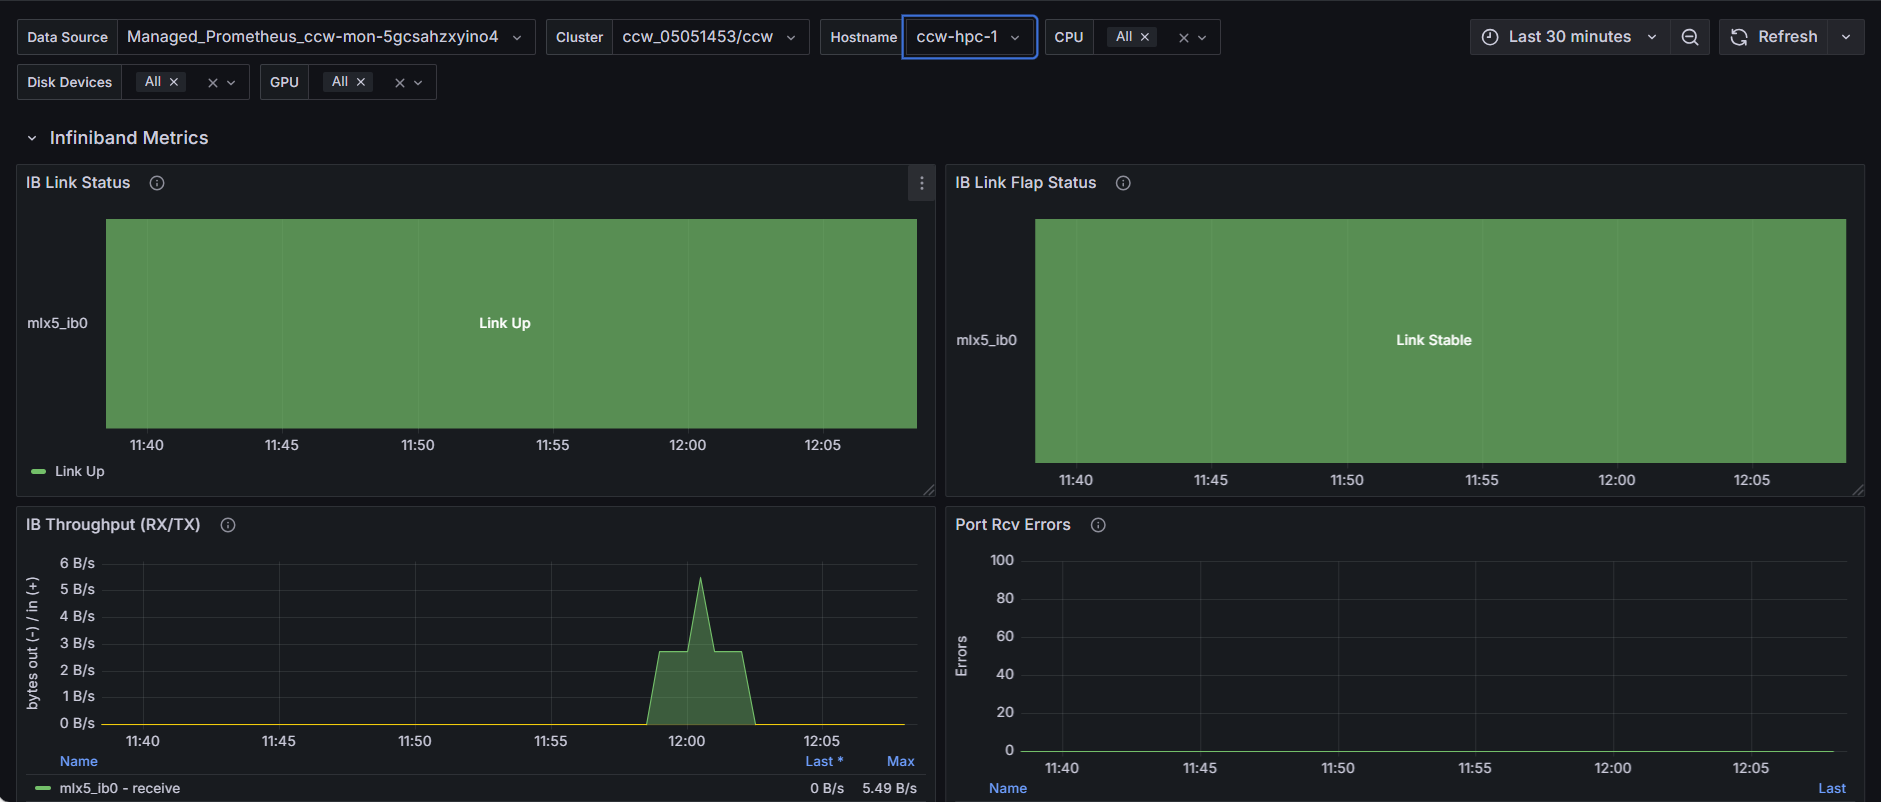Image resolution: width=1881 pixels, height=802 pixels.
Task: Remove the All tag from CPU filter
Action: [x=1145, y=37]
